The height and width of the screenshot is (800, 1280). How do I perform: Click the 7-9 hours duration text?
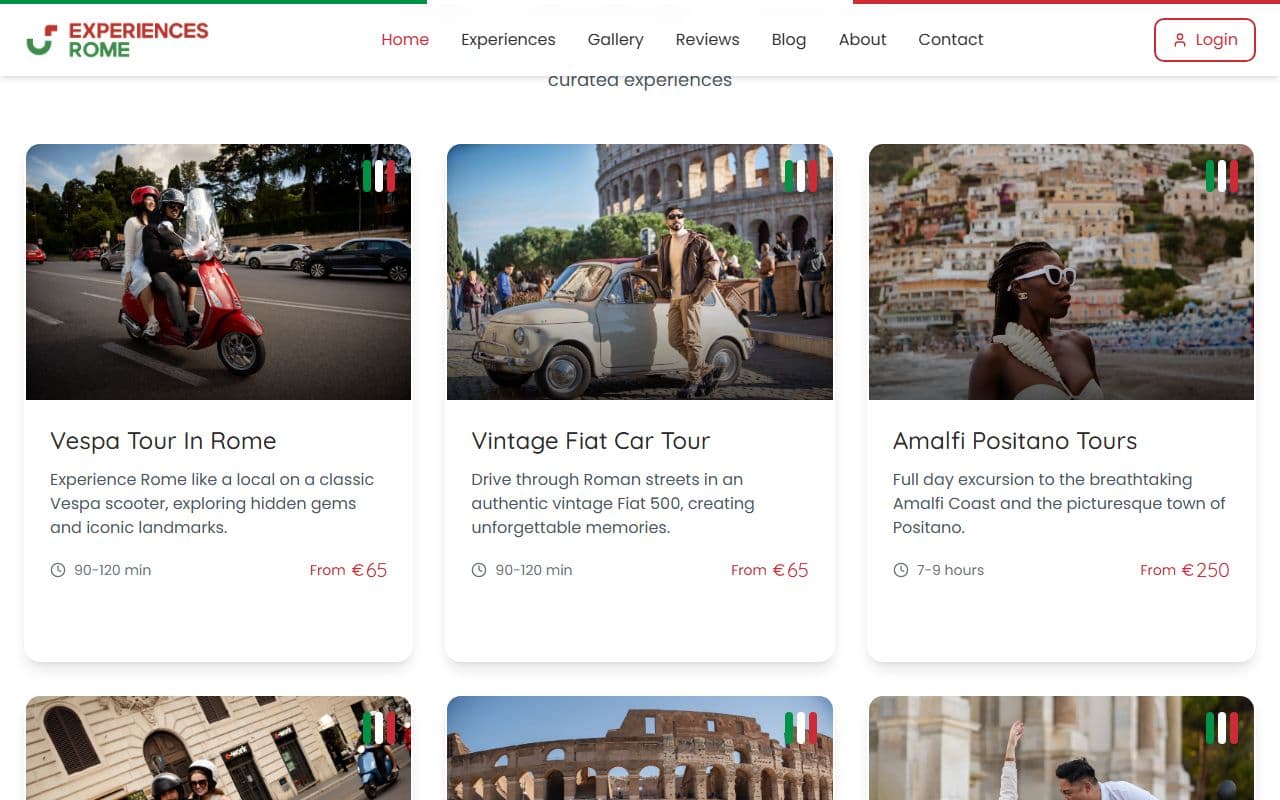[x=950, y=570]
